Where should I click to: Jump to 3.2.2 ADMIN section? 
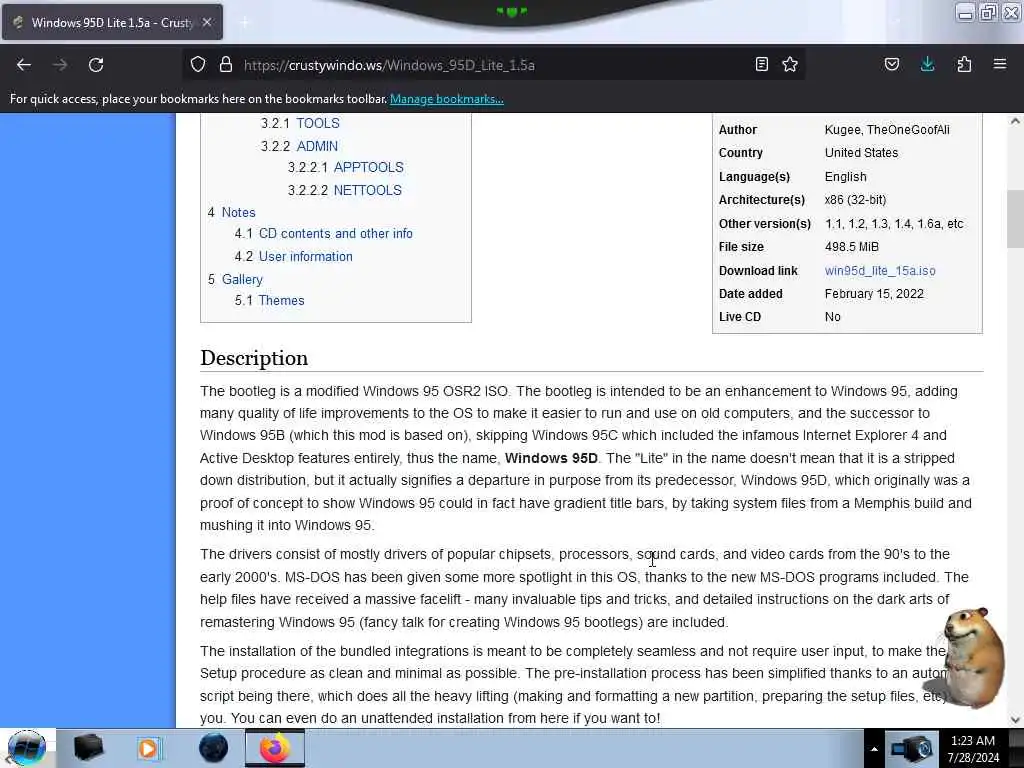(299, 146)
